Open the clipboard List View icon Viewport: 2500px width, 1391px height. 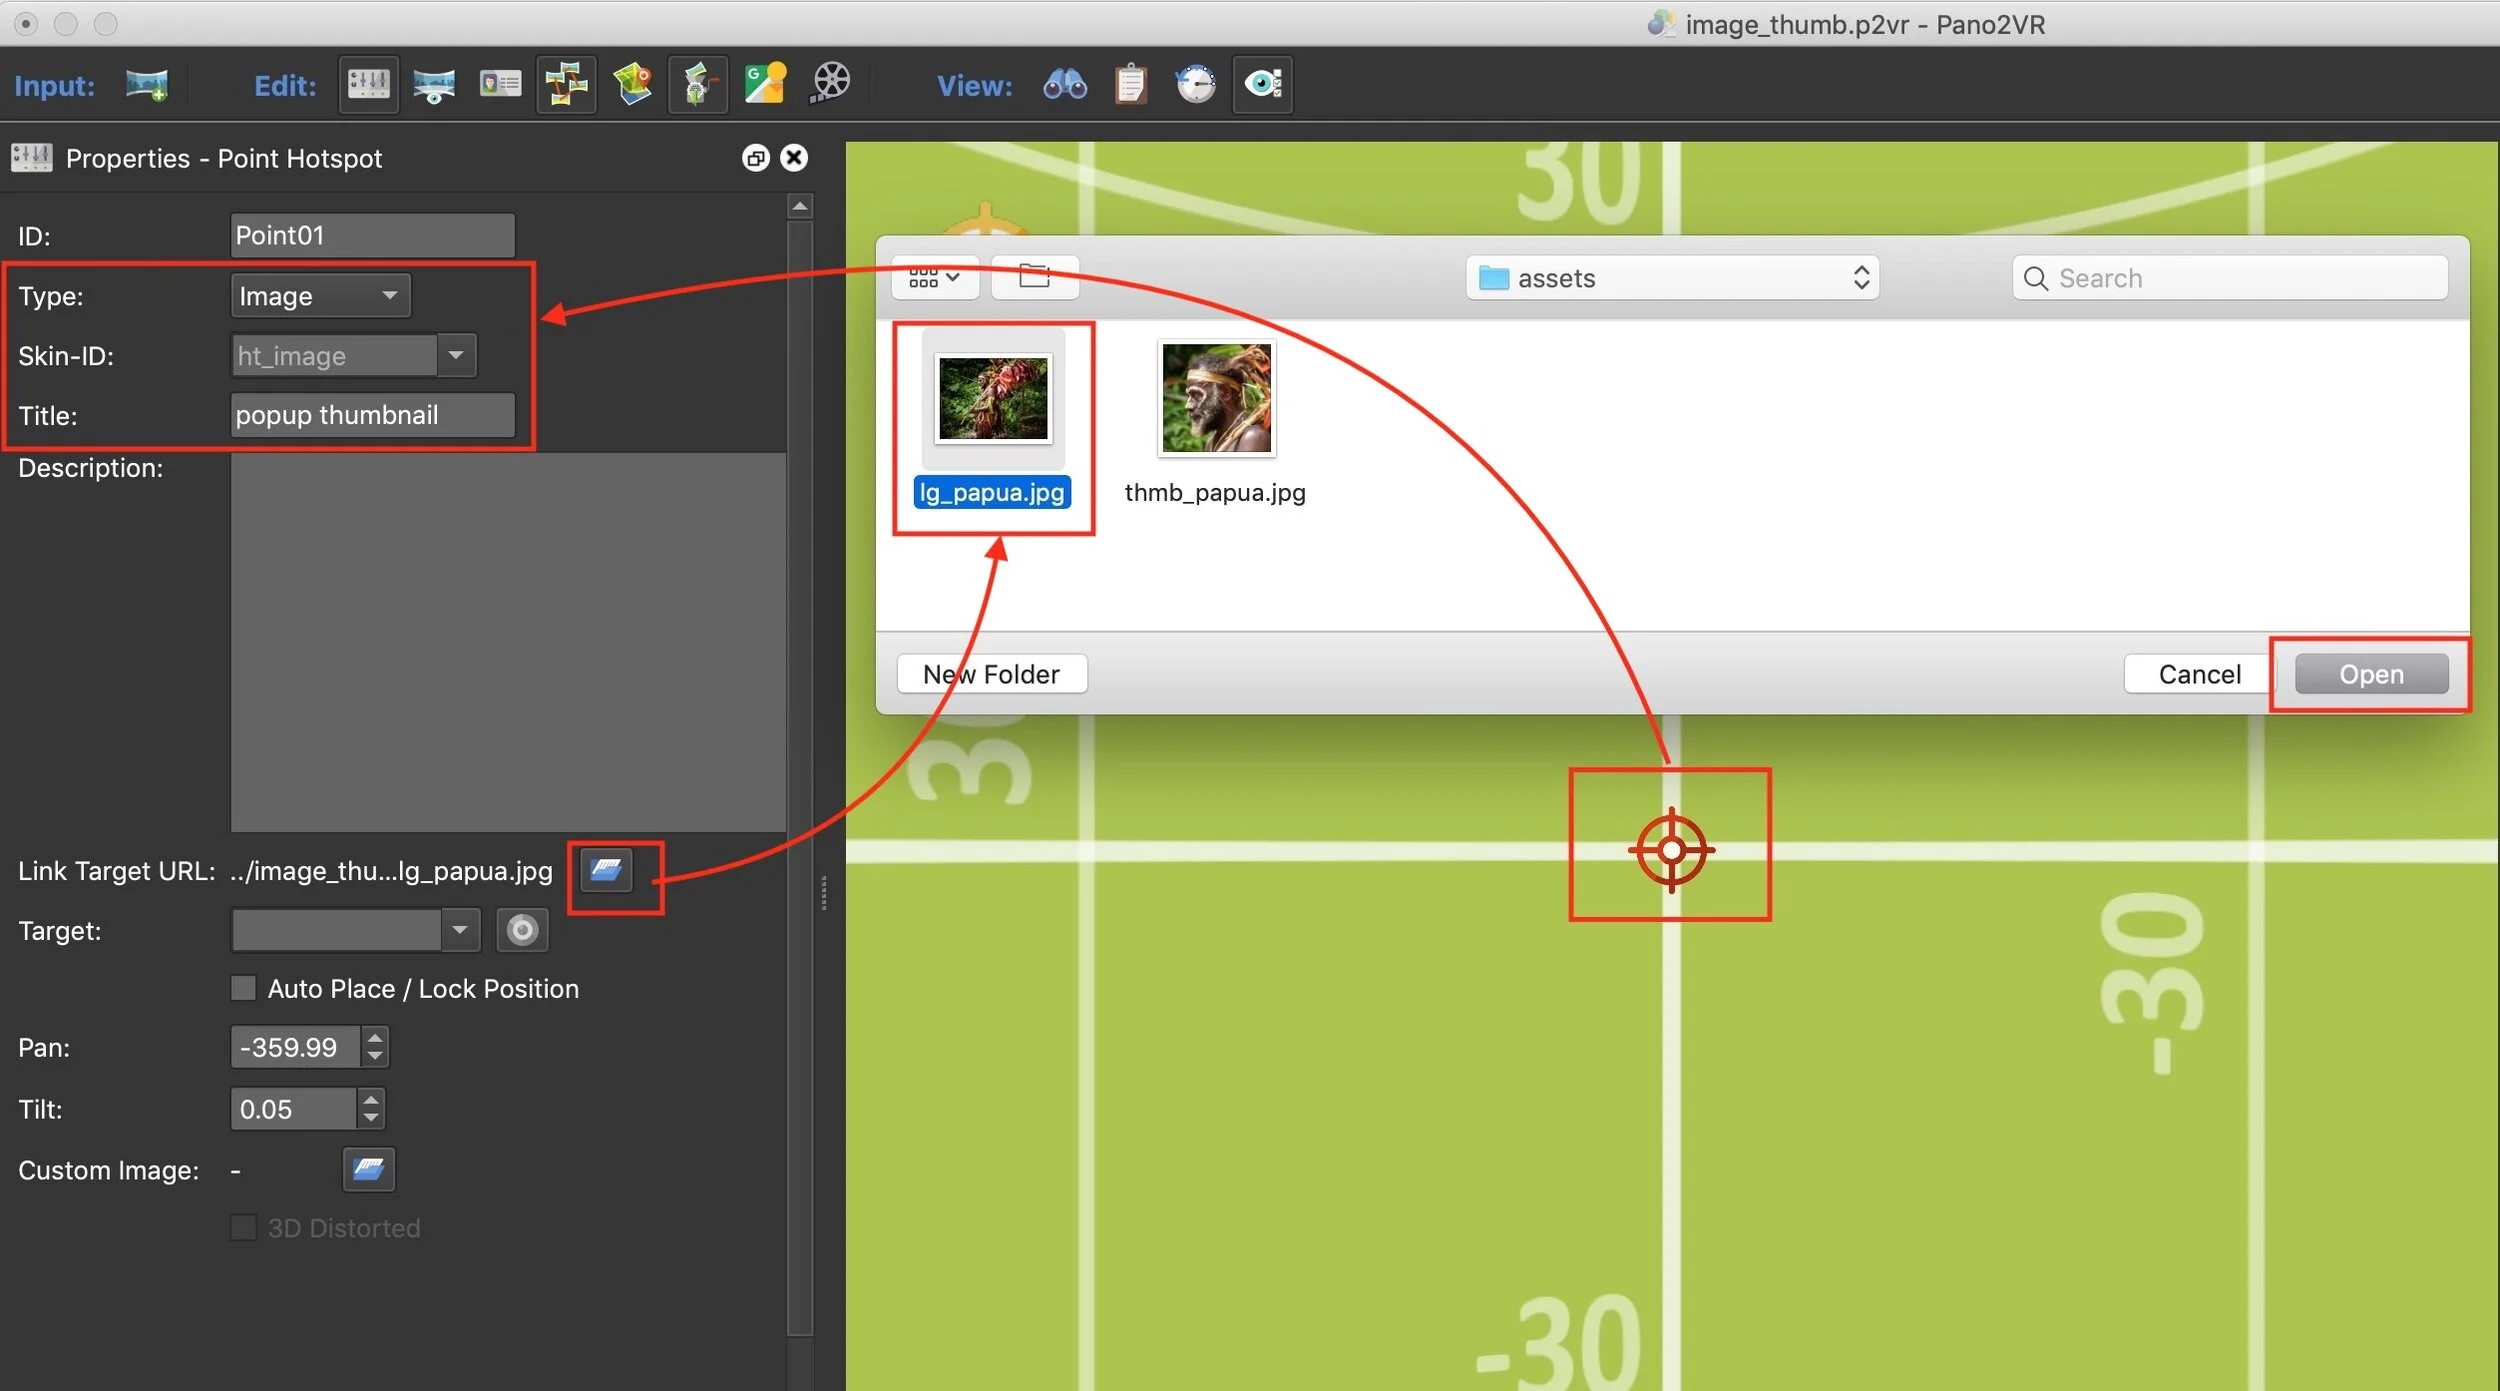click(x=1130, y=85)
